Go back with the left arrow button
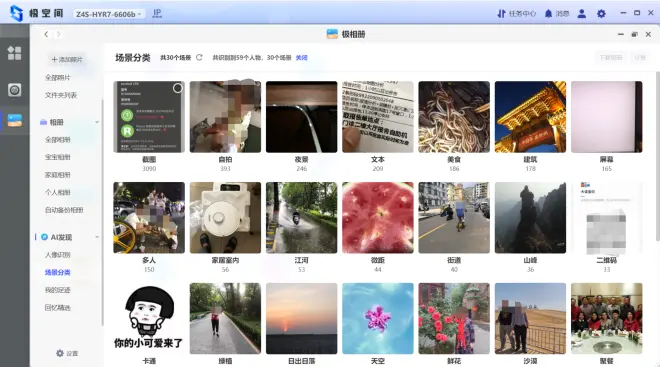Screen dimensions: 660x367 click(46, 34)
